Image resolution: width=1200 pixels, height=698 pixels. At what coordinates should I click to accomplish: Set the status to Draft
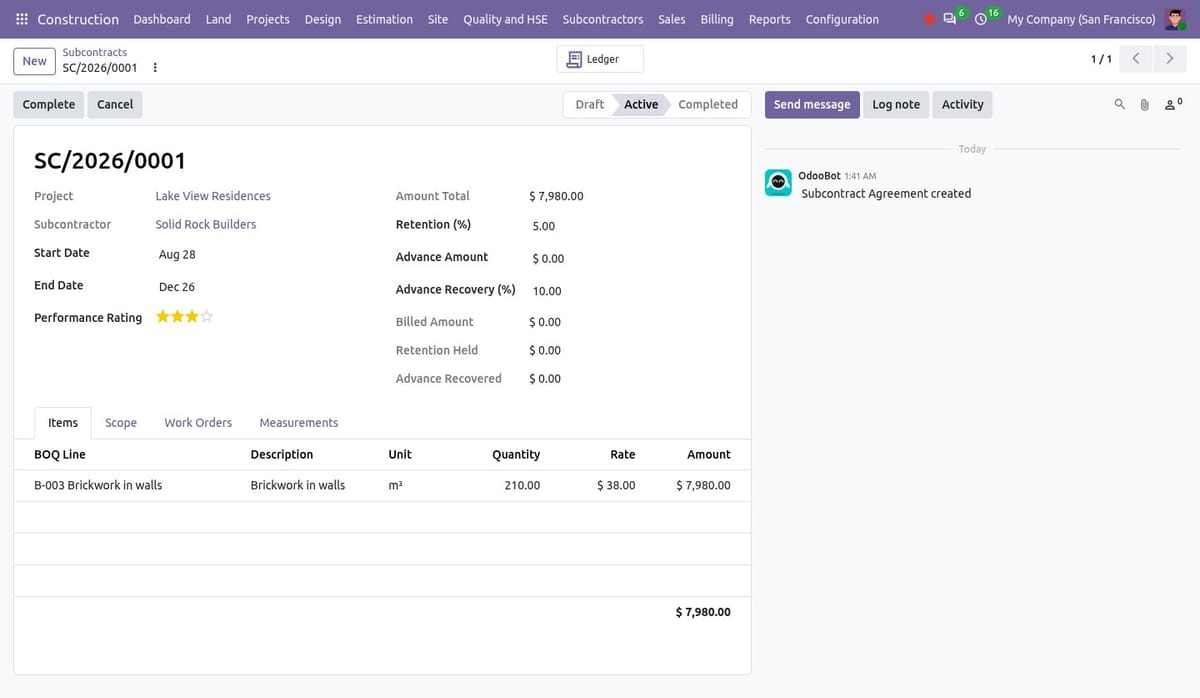coord(590,104)
